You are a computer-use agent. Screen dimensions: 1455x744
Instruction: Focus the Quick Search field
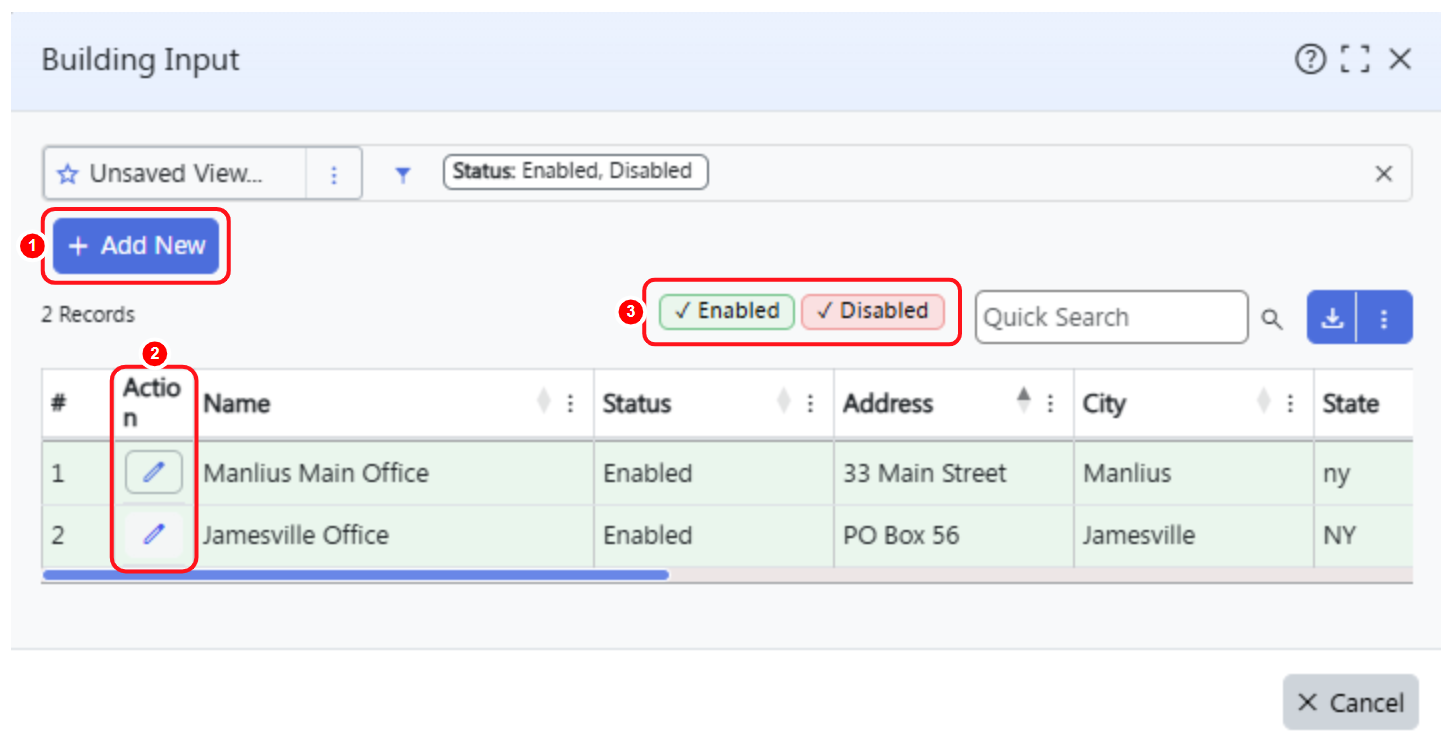(x=1111, y=318)
